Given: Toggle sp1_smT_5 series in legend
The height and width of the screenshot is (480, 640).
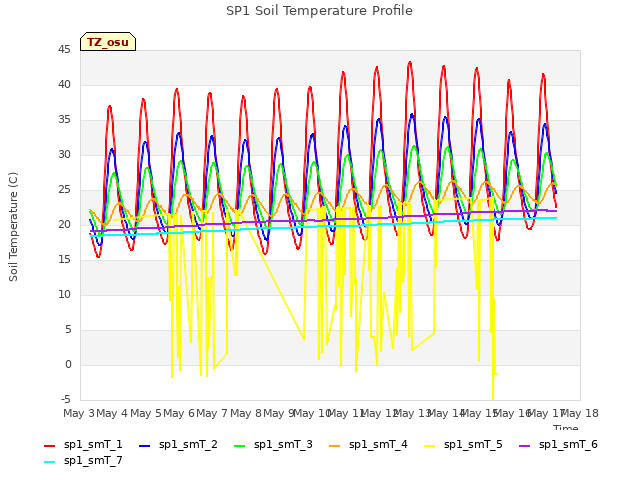Looking at the screenshot, I should pos(464,444).
